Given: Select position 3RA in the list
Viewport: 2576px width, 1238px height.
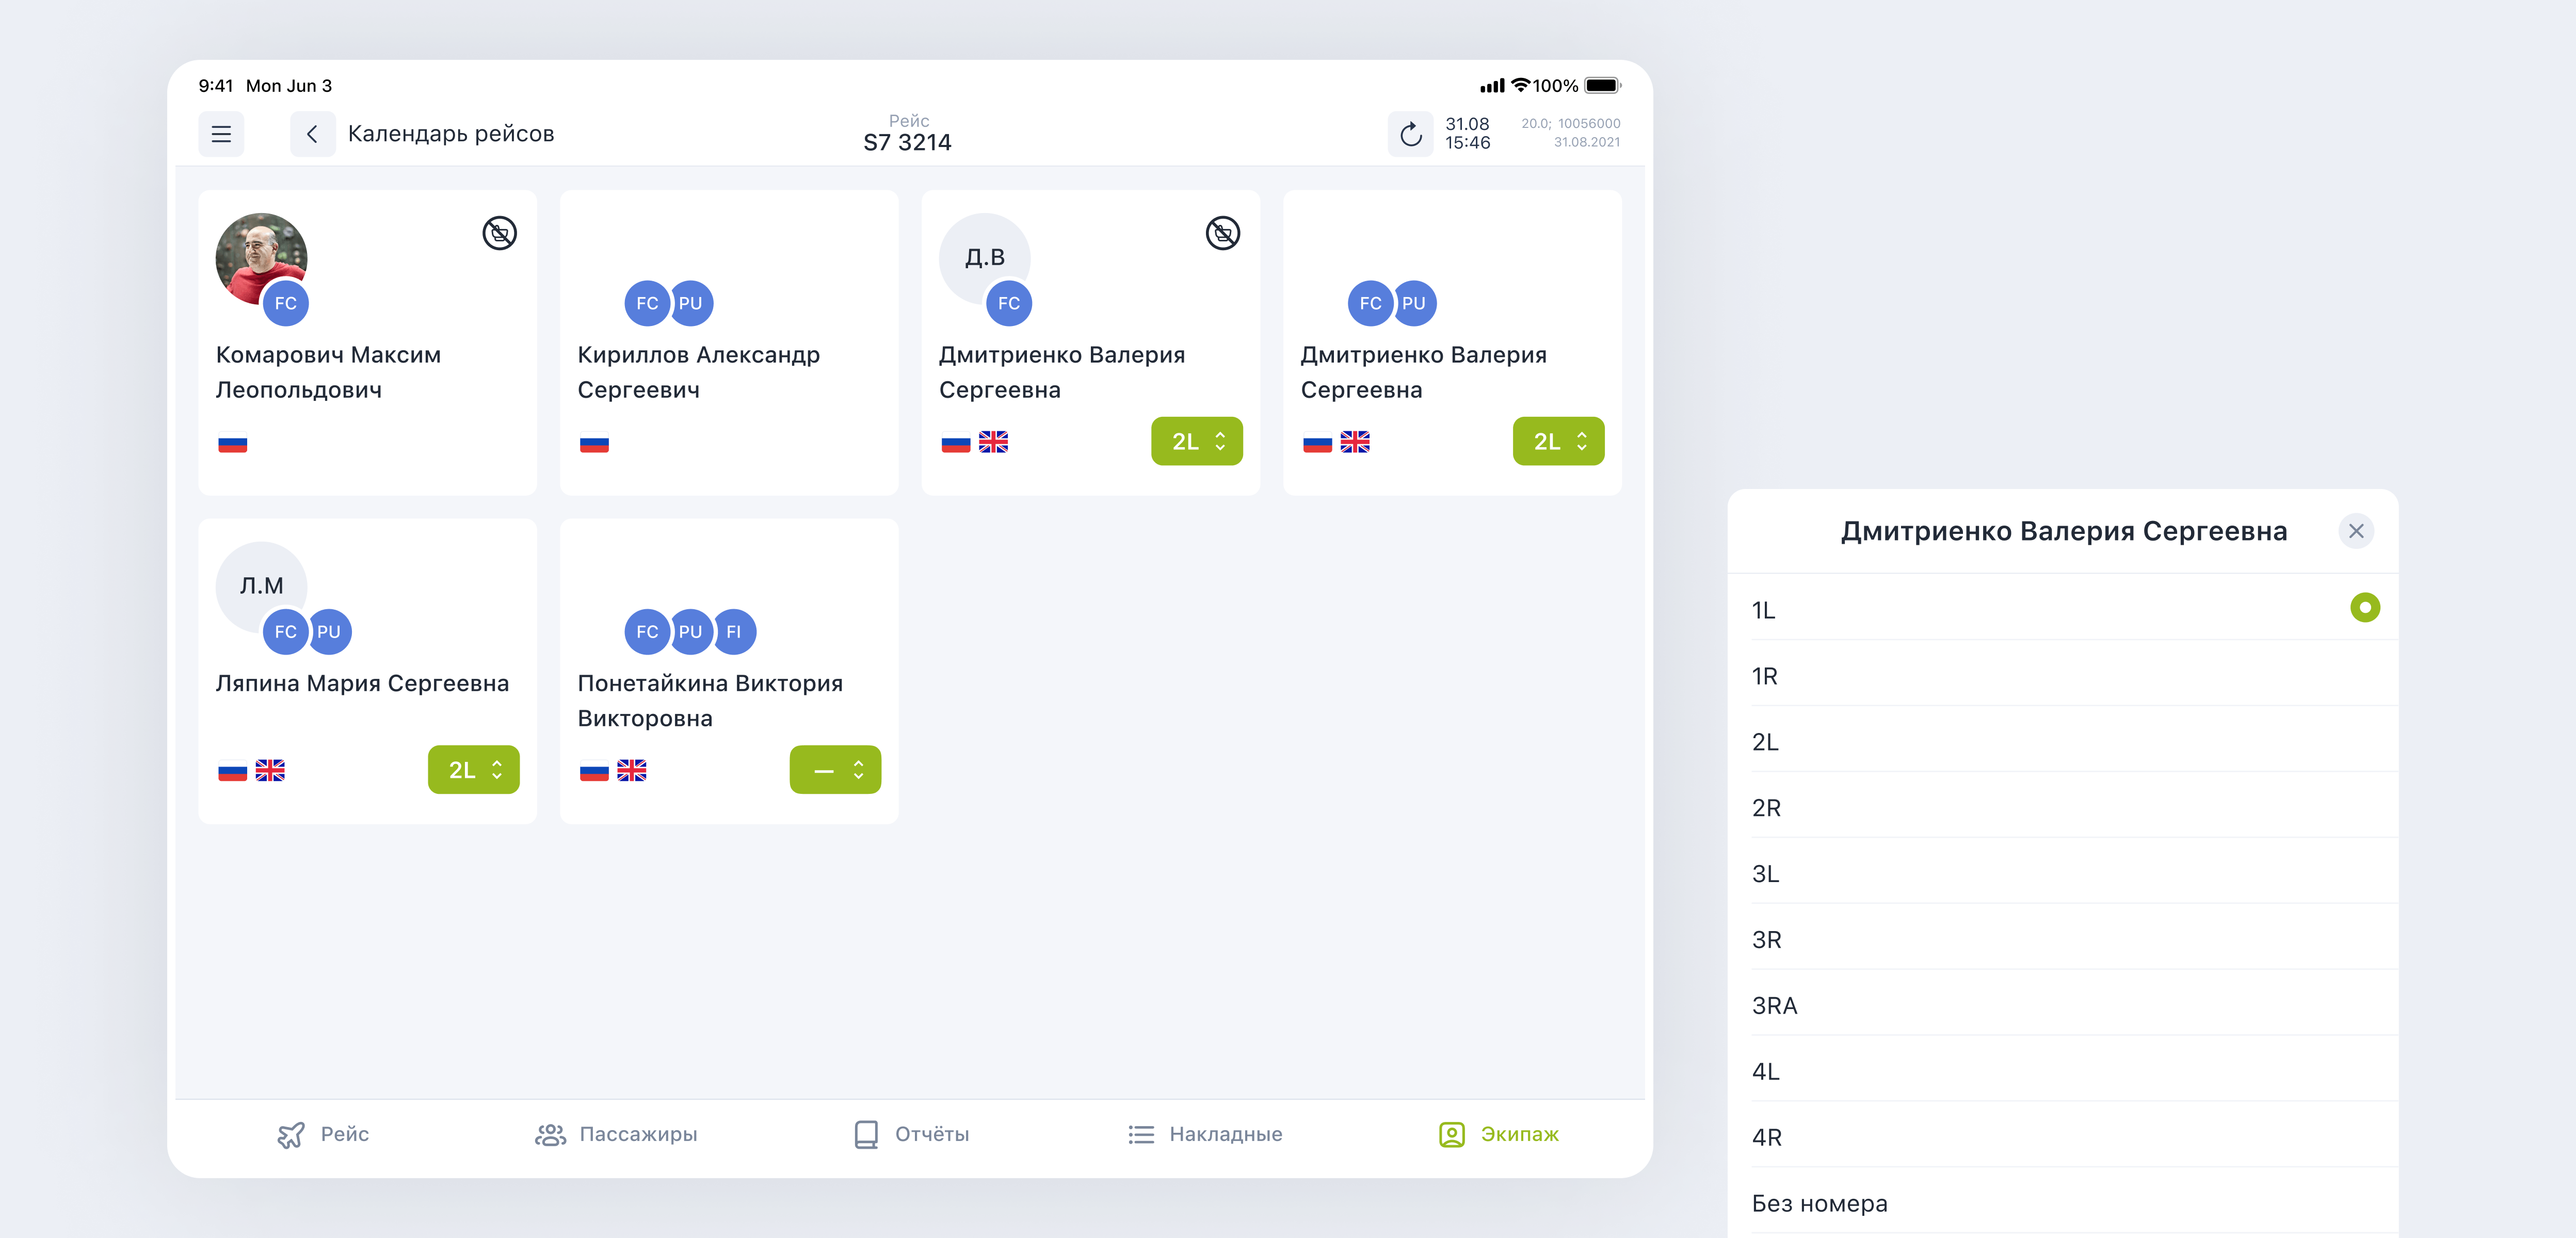Looking at the screenshot, I should pyautogui.click(x=2062, y=1005).
